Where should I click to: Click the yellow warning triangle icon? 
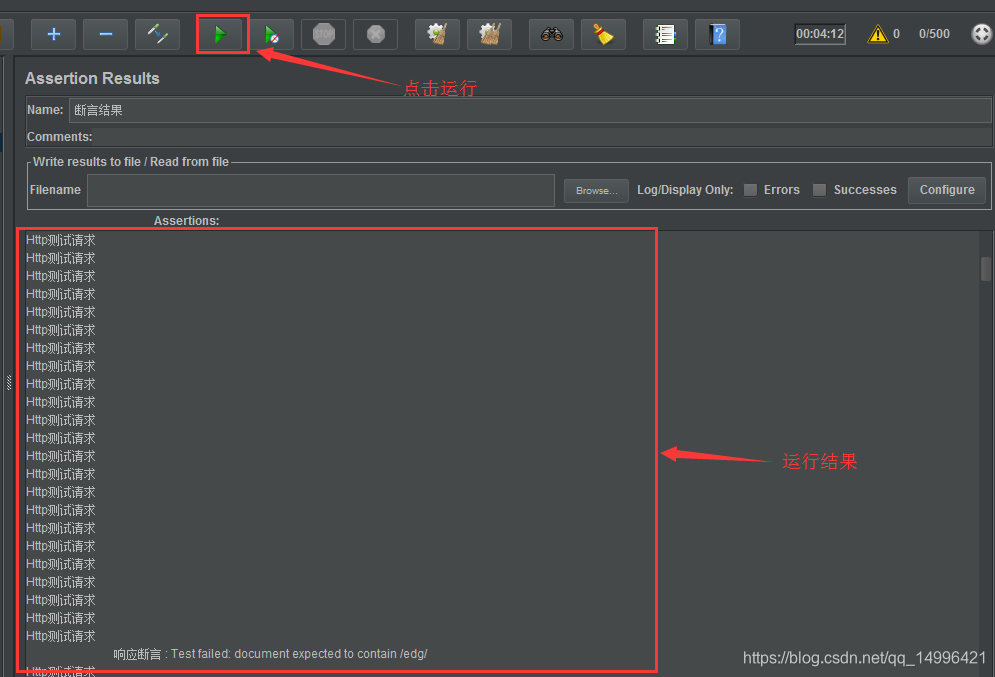(x=878, y=34)
